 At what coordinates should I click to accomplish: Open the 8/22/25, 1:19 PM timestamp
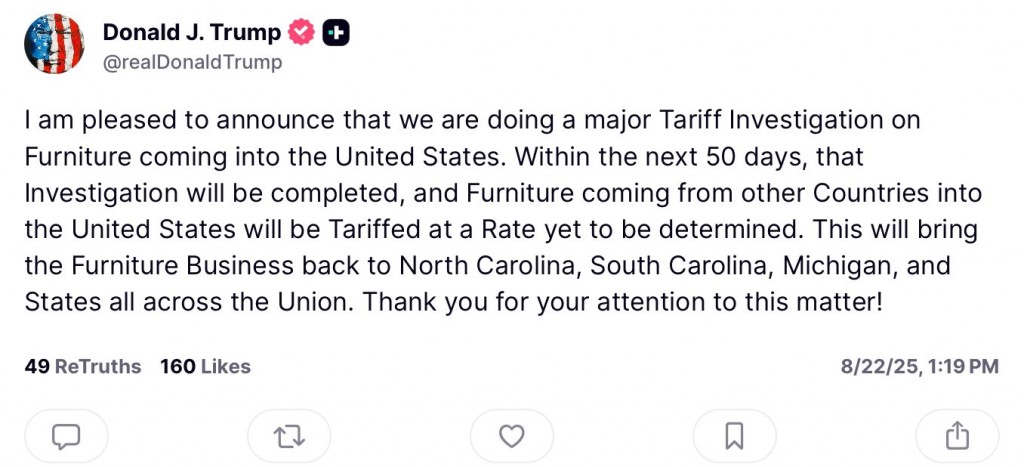[920, 366]
